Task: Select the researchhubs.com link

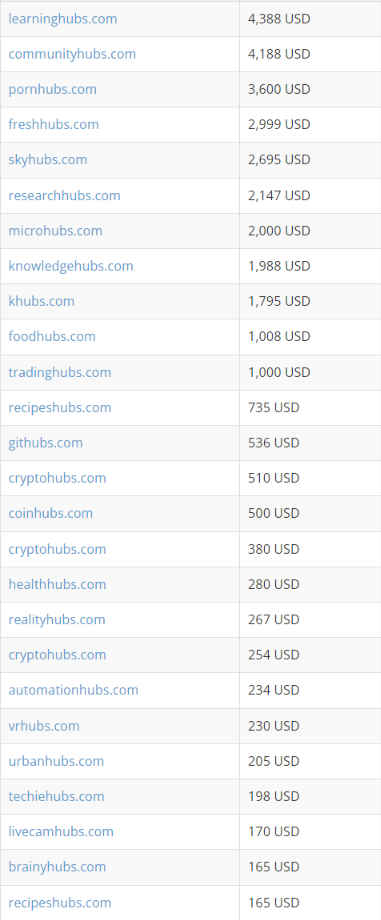Action: pos(64,195)
